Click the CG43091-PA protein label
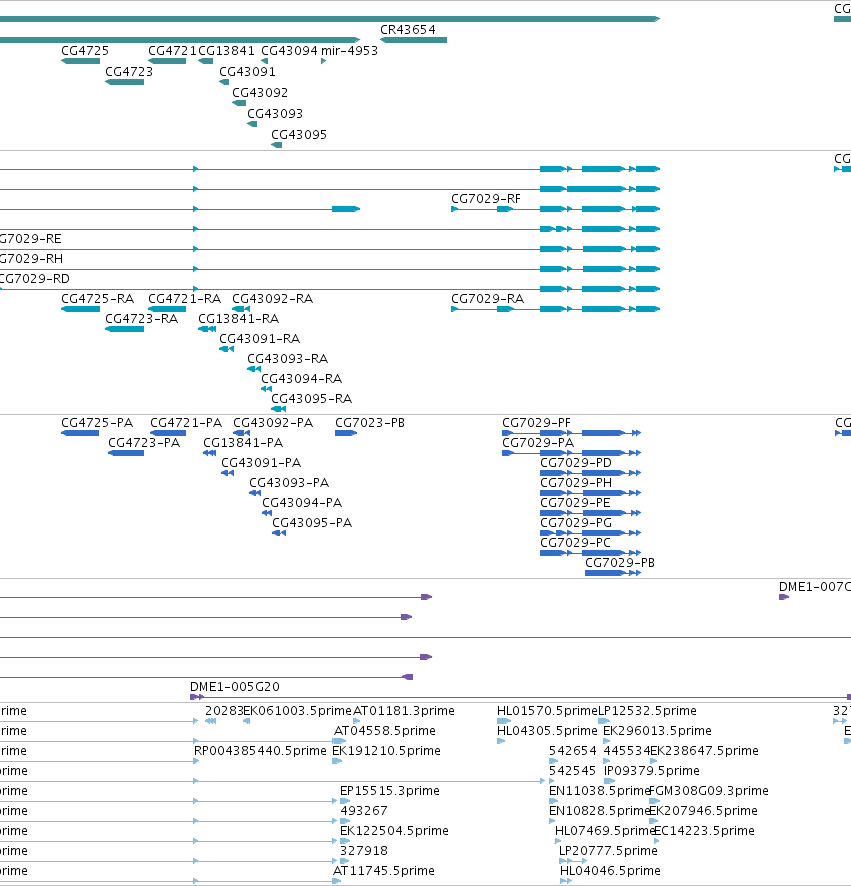The width and height of the screenshot is (851, 886). [x=261, y=463]
